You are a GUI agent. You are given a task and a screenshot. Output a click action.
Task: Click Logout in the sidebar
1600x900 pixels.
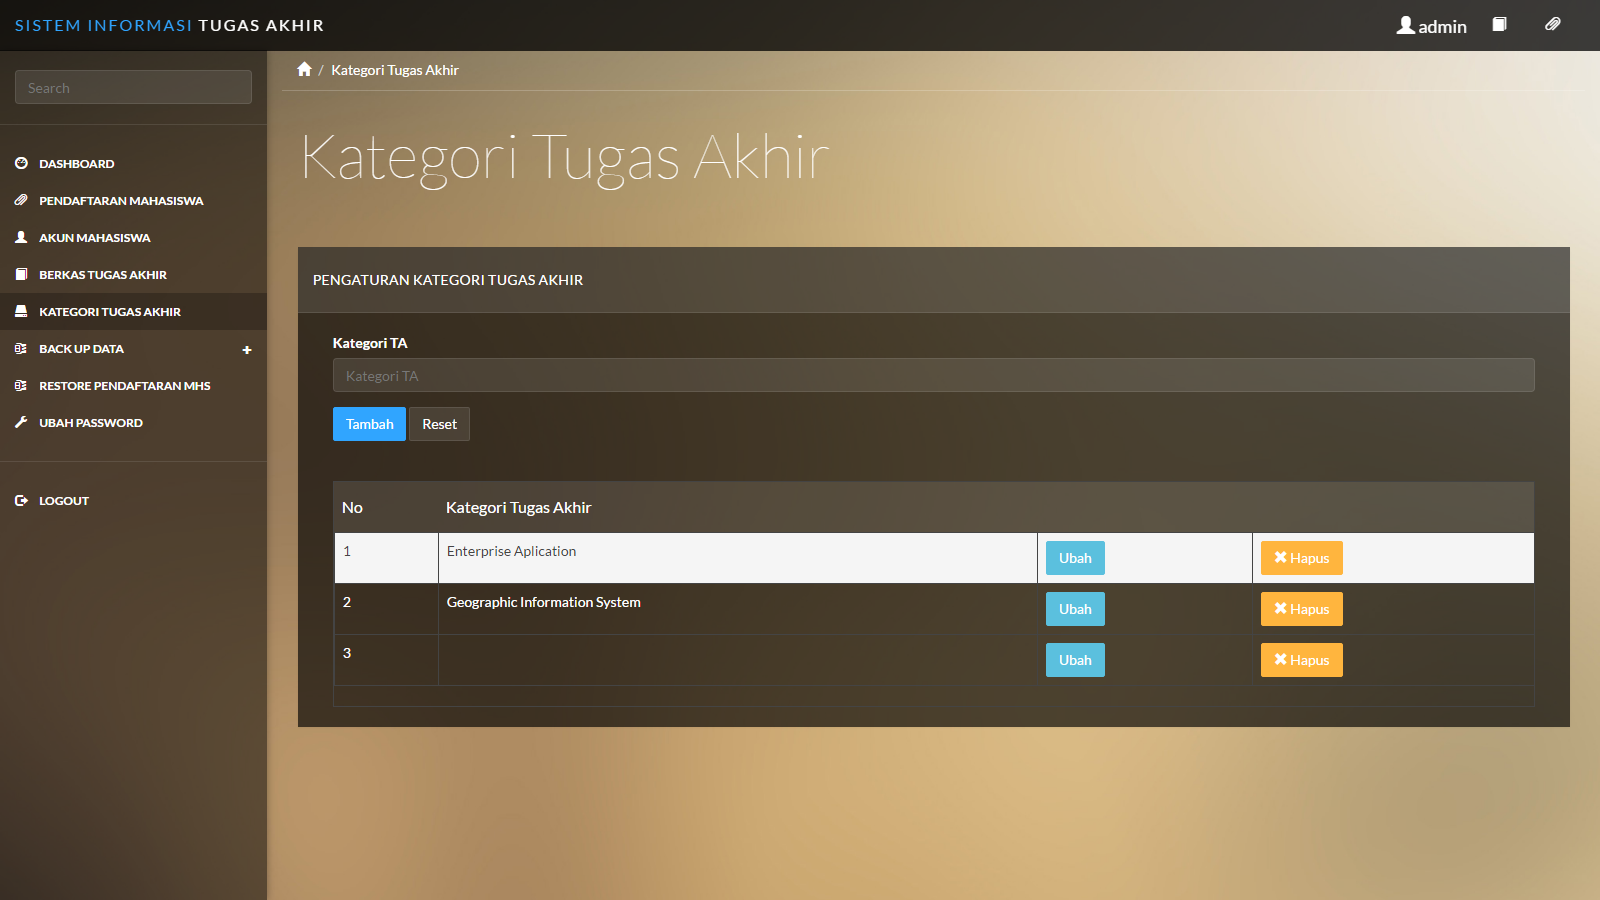(x=133, y=500)
